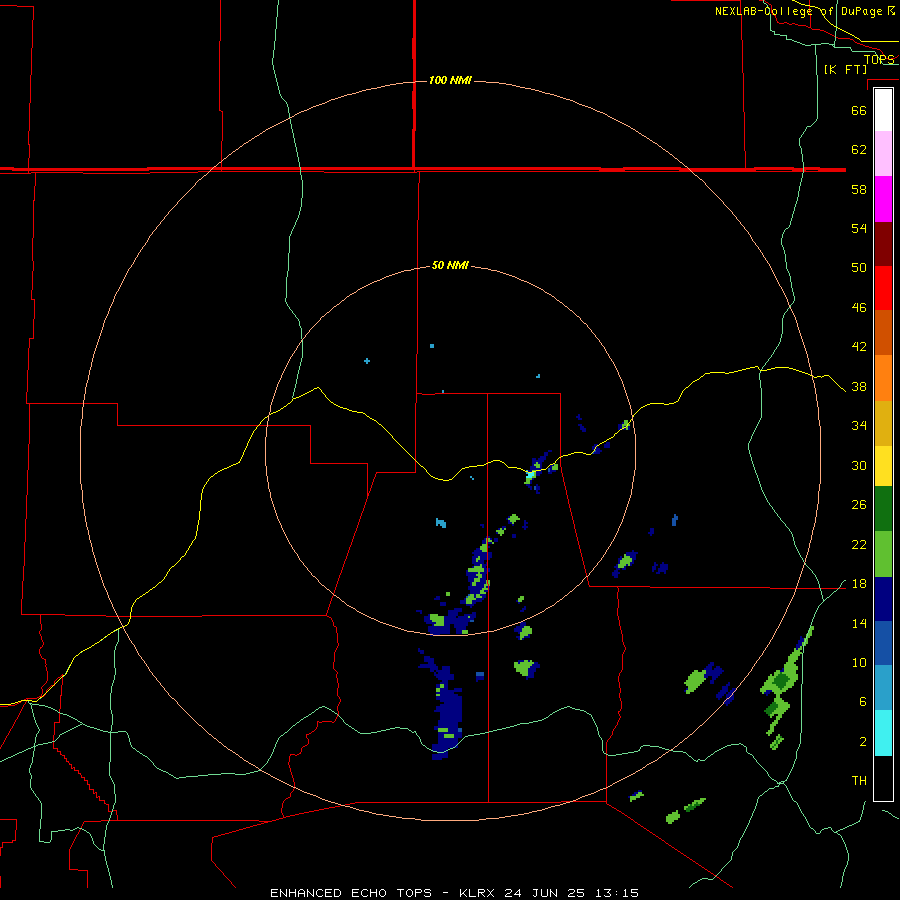The width and height of the screenshot is (900, 900).
Task: Click the magenta legend swatch
Action: [883, 199]
